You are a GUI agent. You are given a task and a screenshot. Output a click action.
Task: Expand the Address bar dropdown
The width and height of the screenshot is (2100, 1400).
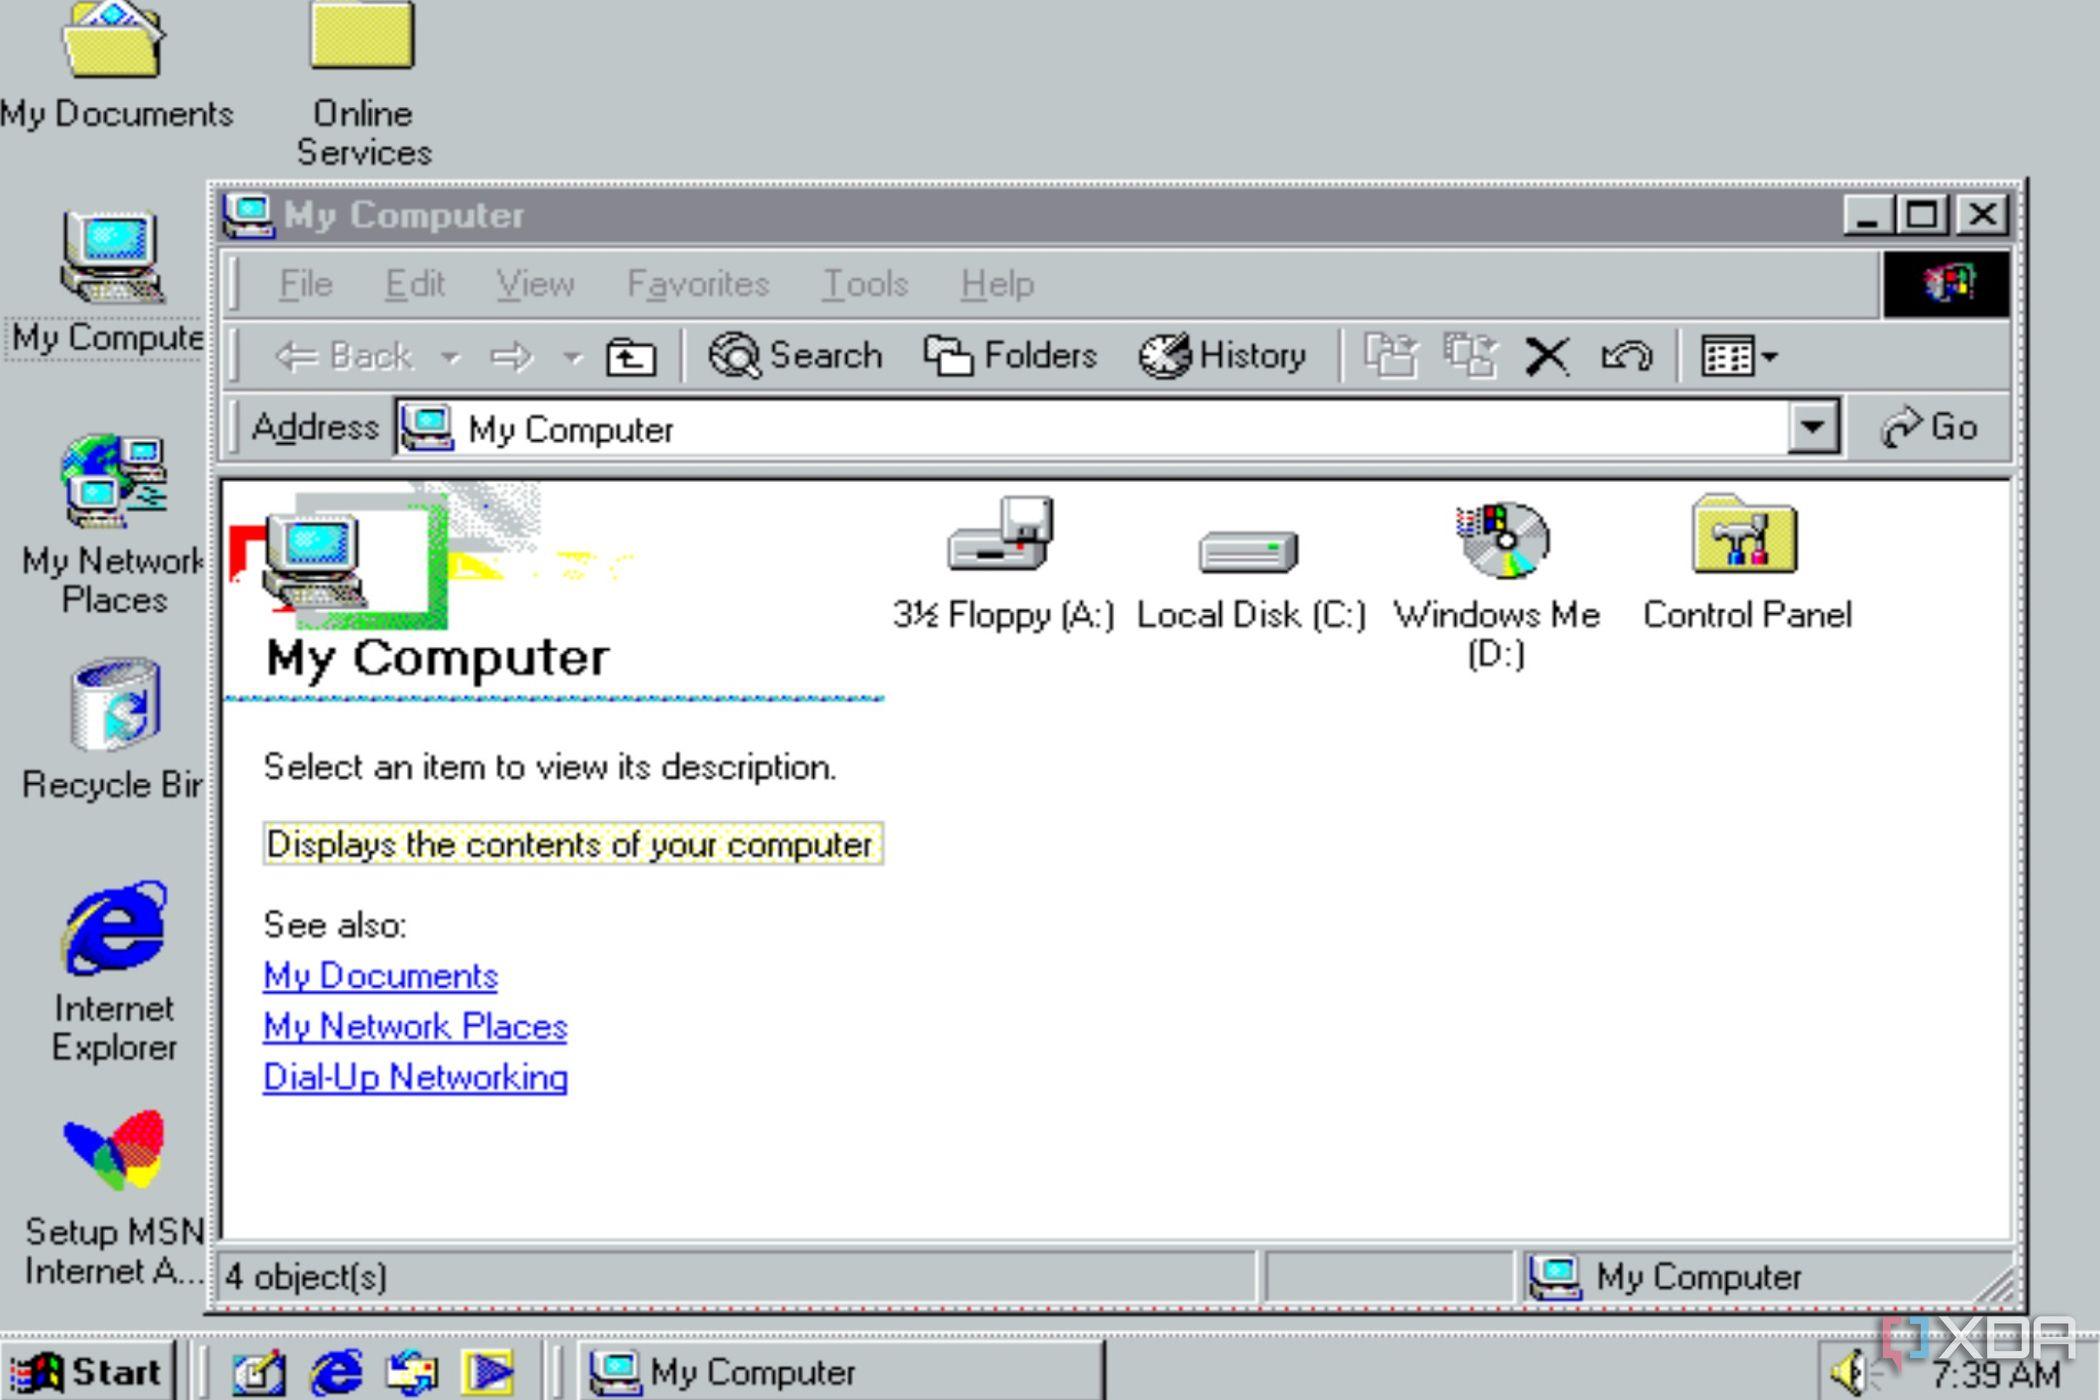point(1817,428)
